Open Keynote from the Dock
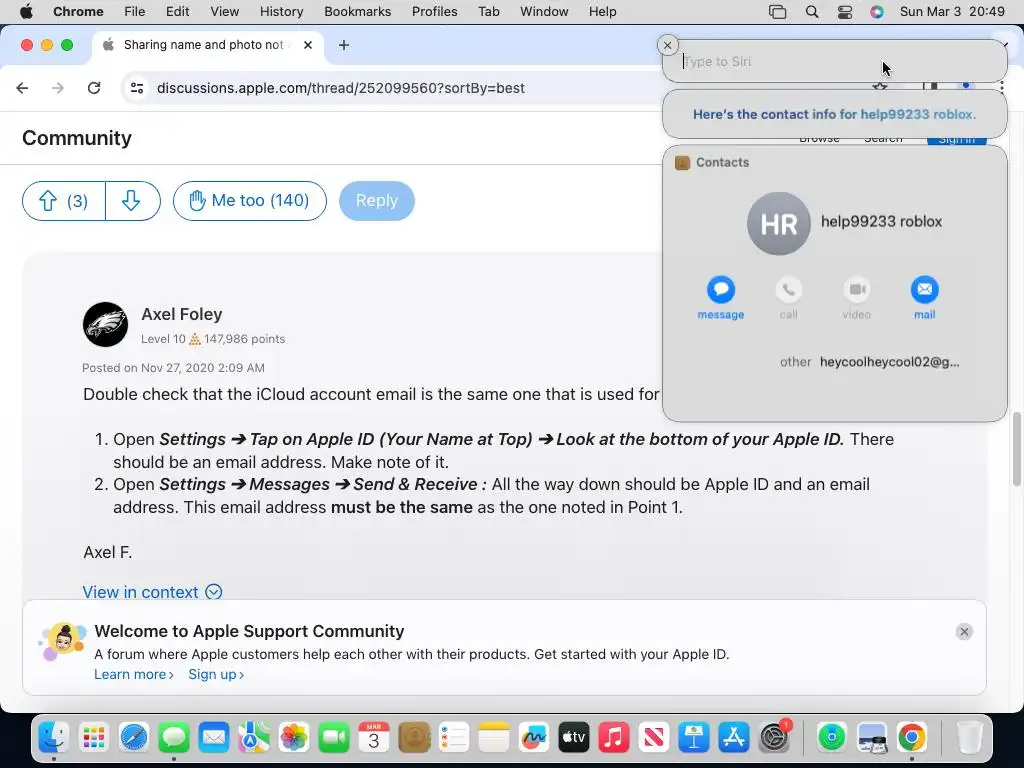 pyautogui.click(x=694, y=738)
